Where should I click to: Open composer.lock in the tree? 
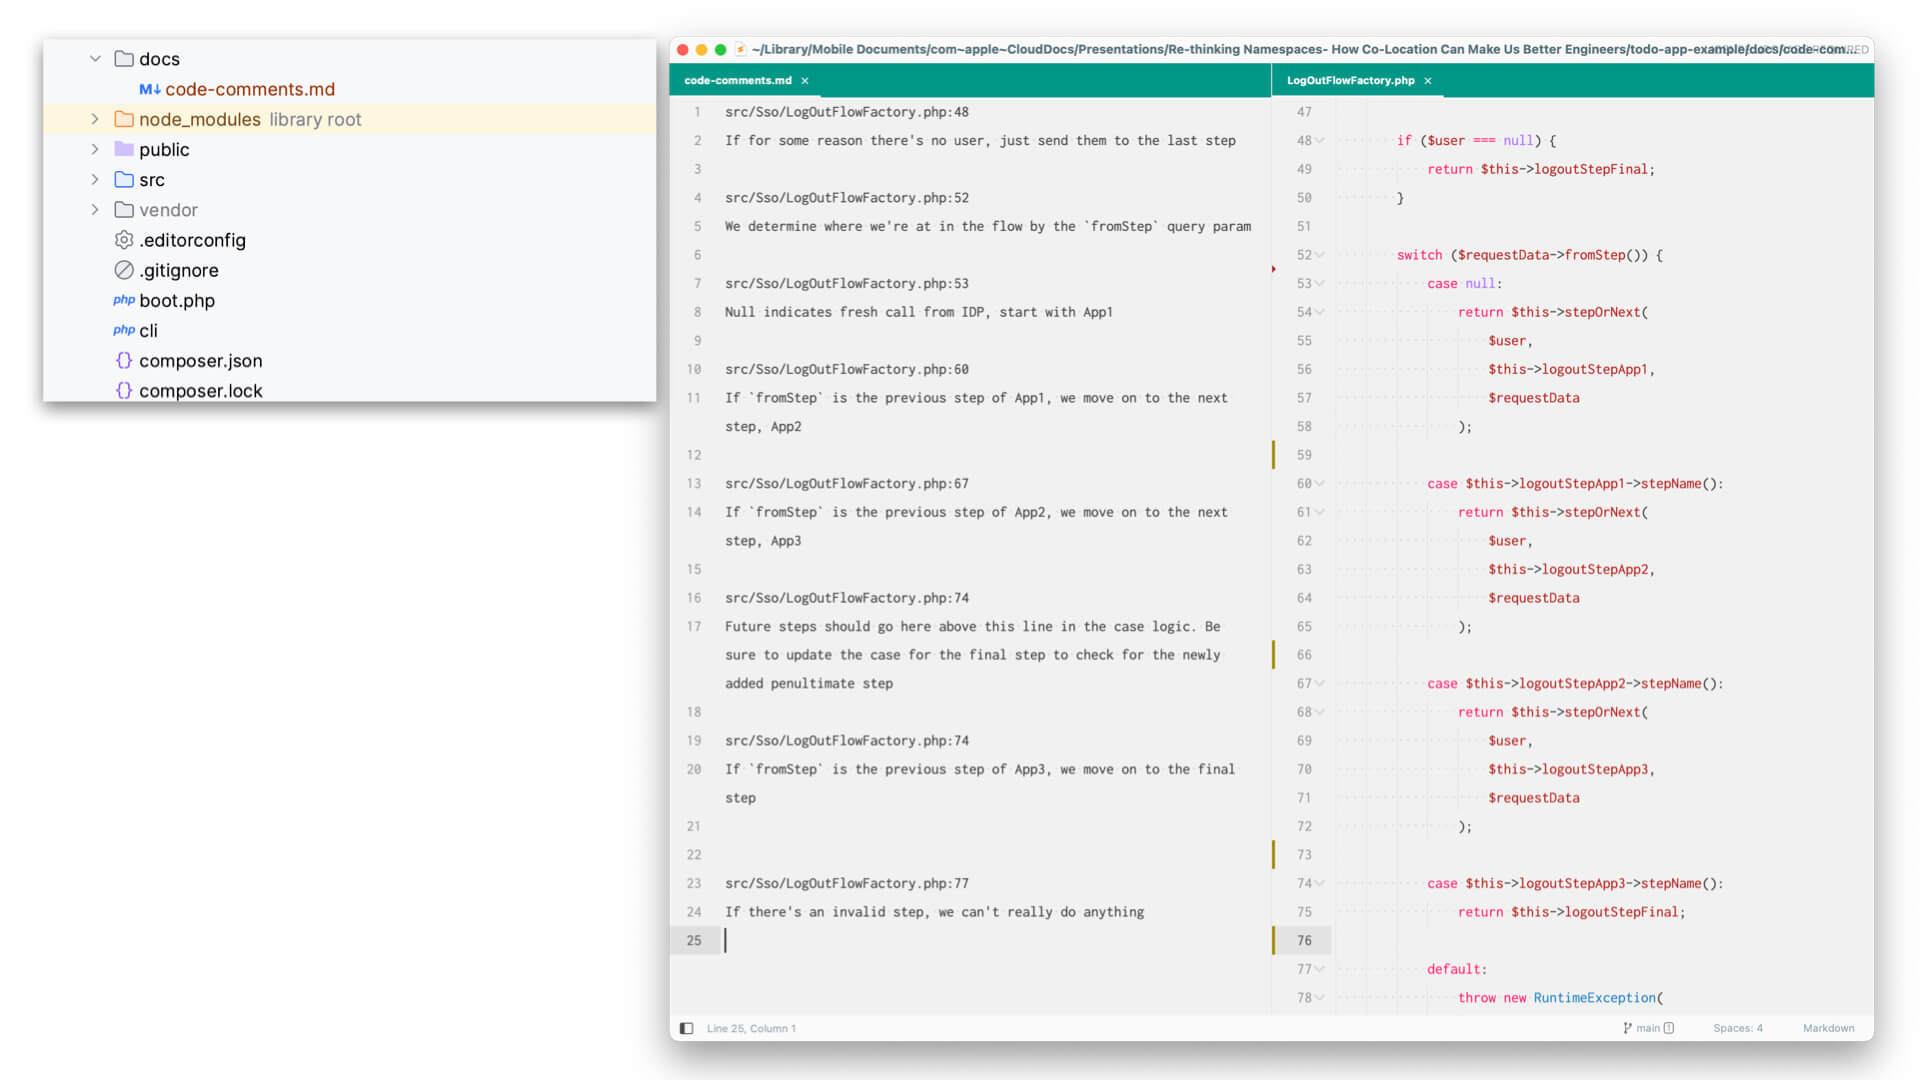[x=201, y=390]
